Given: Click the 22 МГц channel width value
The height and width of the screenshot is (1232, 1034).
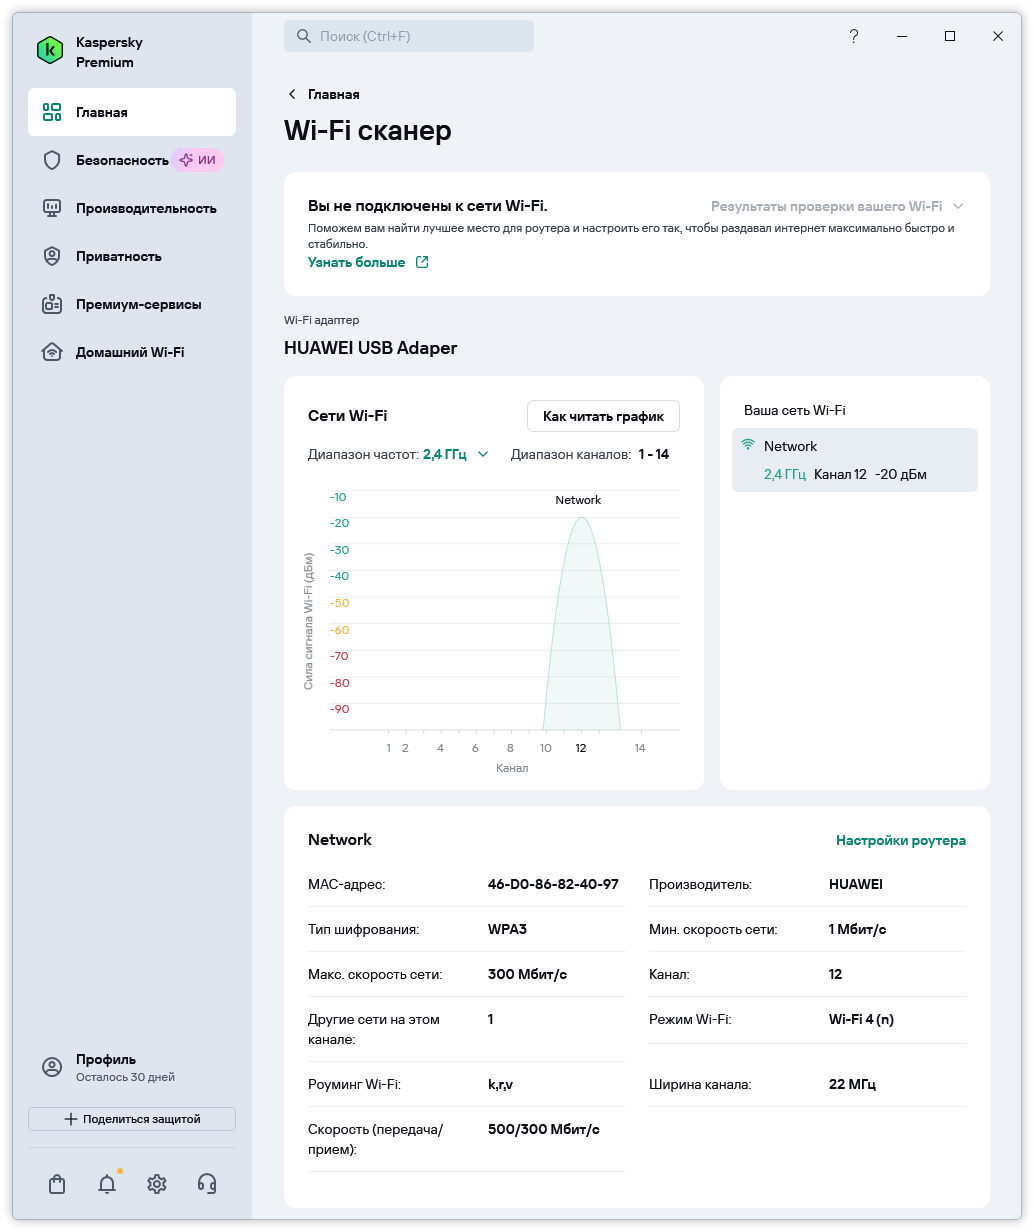Looking at the screenshot, I should (x=852, y=1084).
